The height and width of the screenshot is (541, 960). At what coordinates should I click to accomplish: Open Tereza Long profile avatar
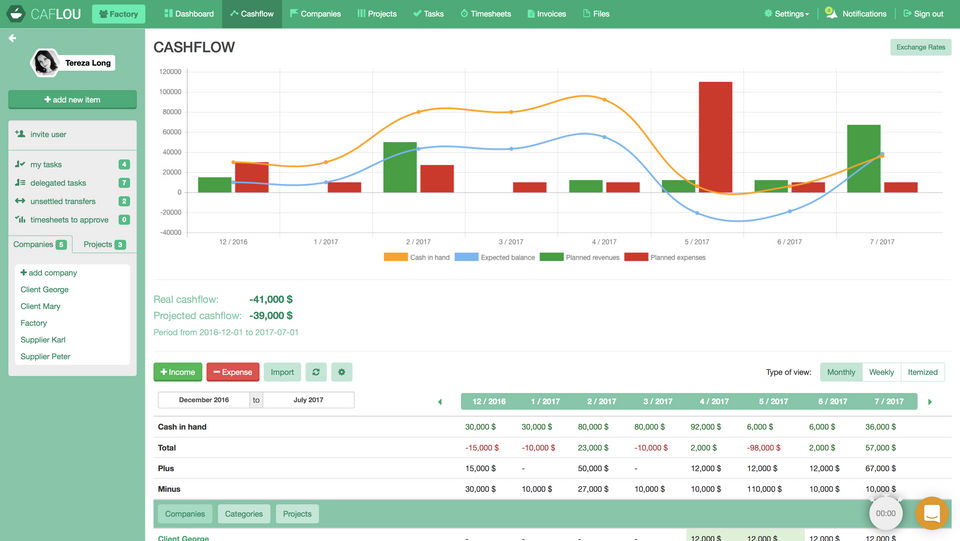point(45,62)
